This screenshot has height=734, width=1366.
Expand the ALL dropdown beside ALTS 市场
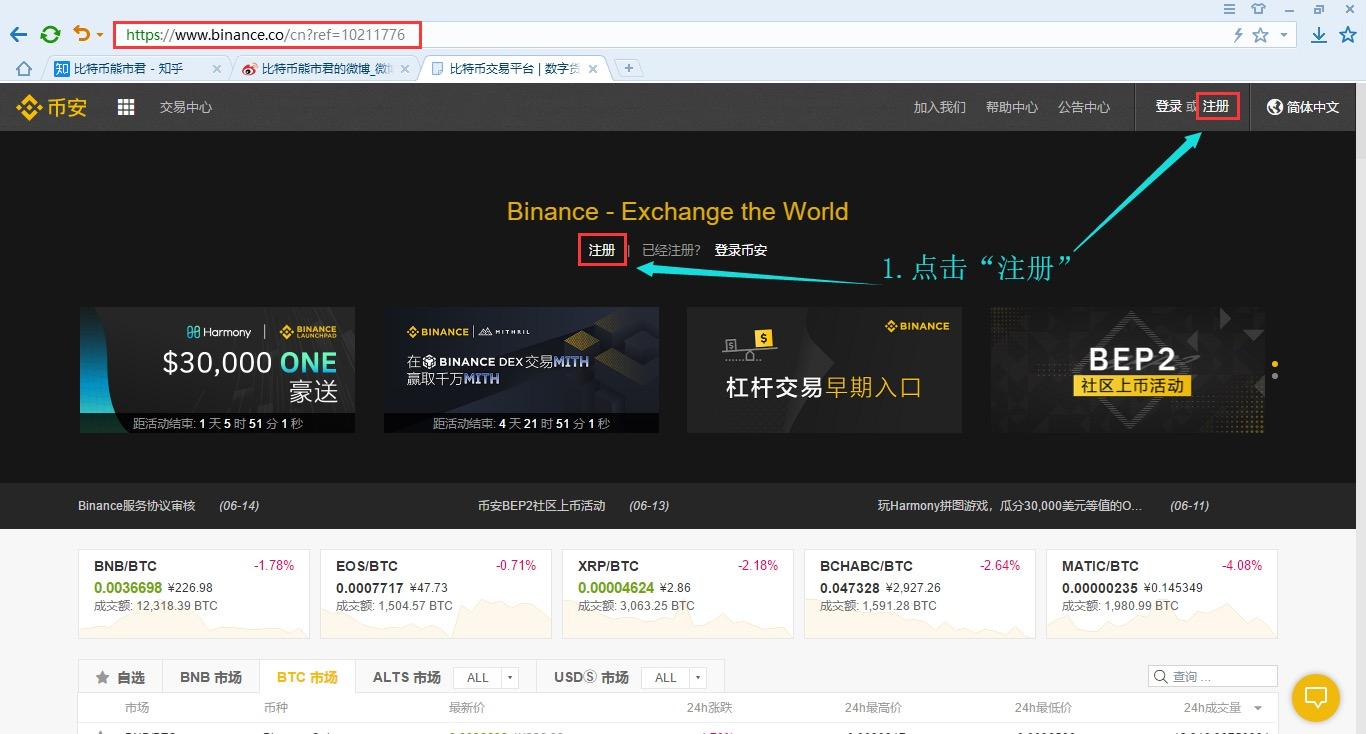[x=486, y=677]
